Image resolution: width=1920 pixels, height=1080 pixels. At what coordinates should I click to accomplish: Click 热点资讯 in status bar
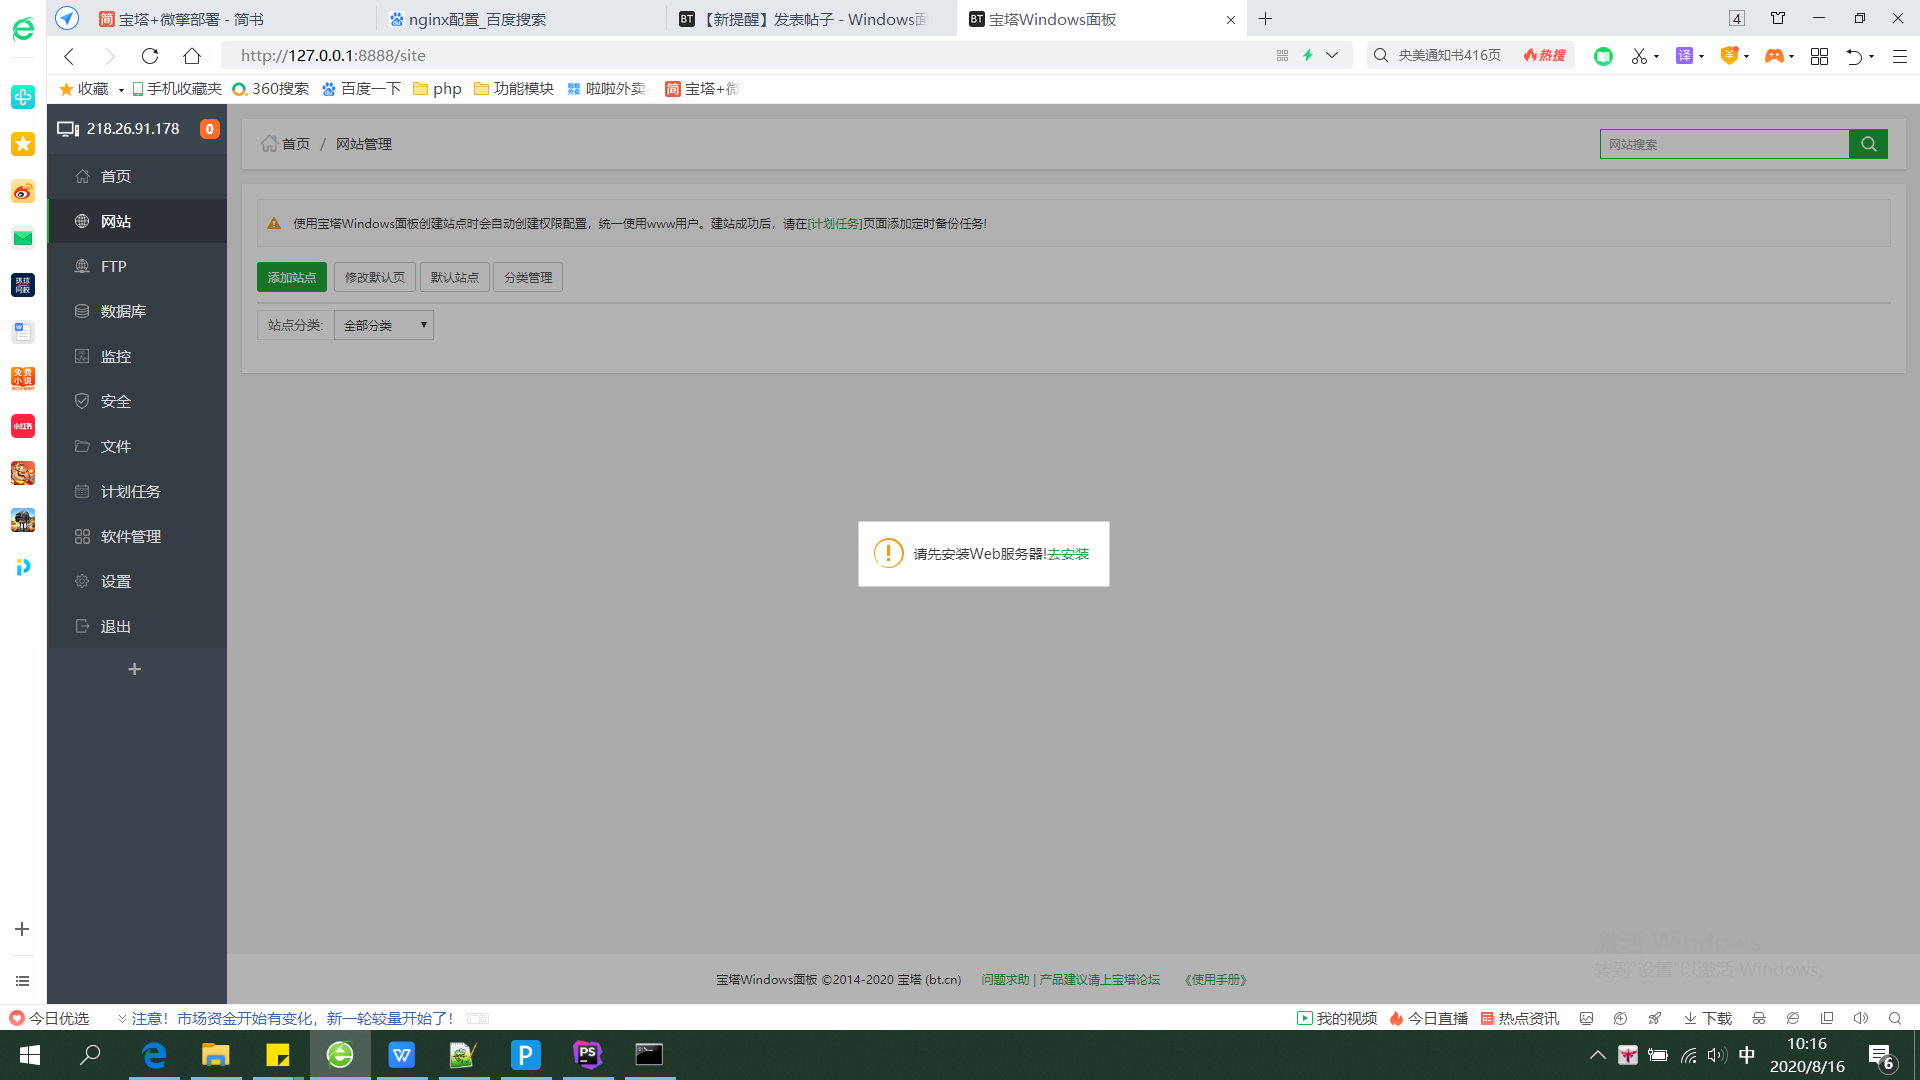click(1519, 1018)
